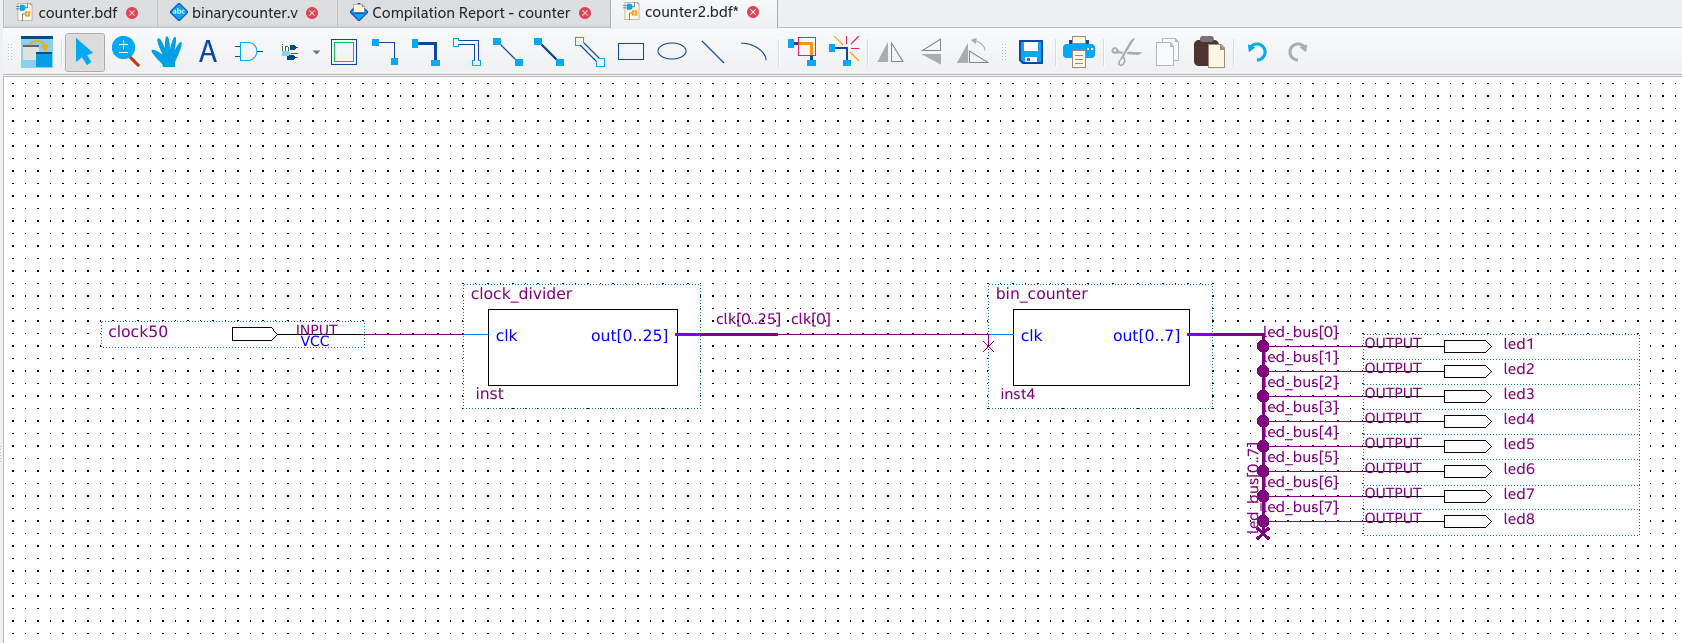The height and width of the screenshot is (643, 1682).
Task: Open the Symbol tool with gate icon
Action: pos(248,51)
